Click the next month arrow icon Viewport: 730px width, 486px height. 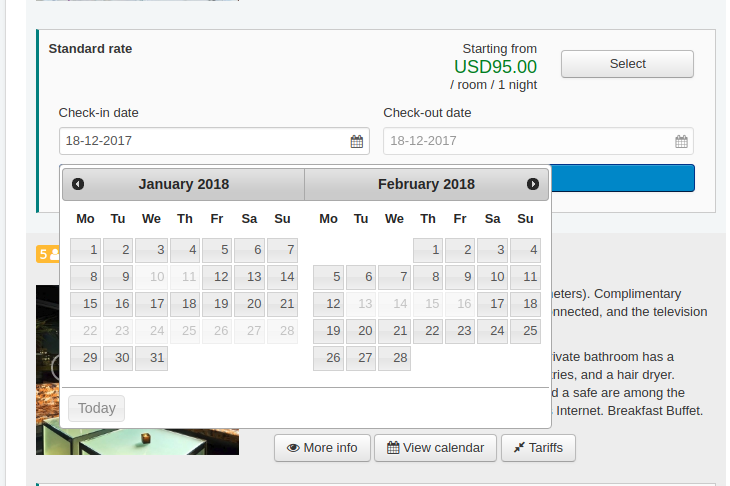click(x=533, y=184)
